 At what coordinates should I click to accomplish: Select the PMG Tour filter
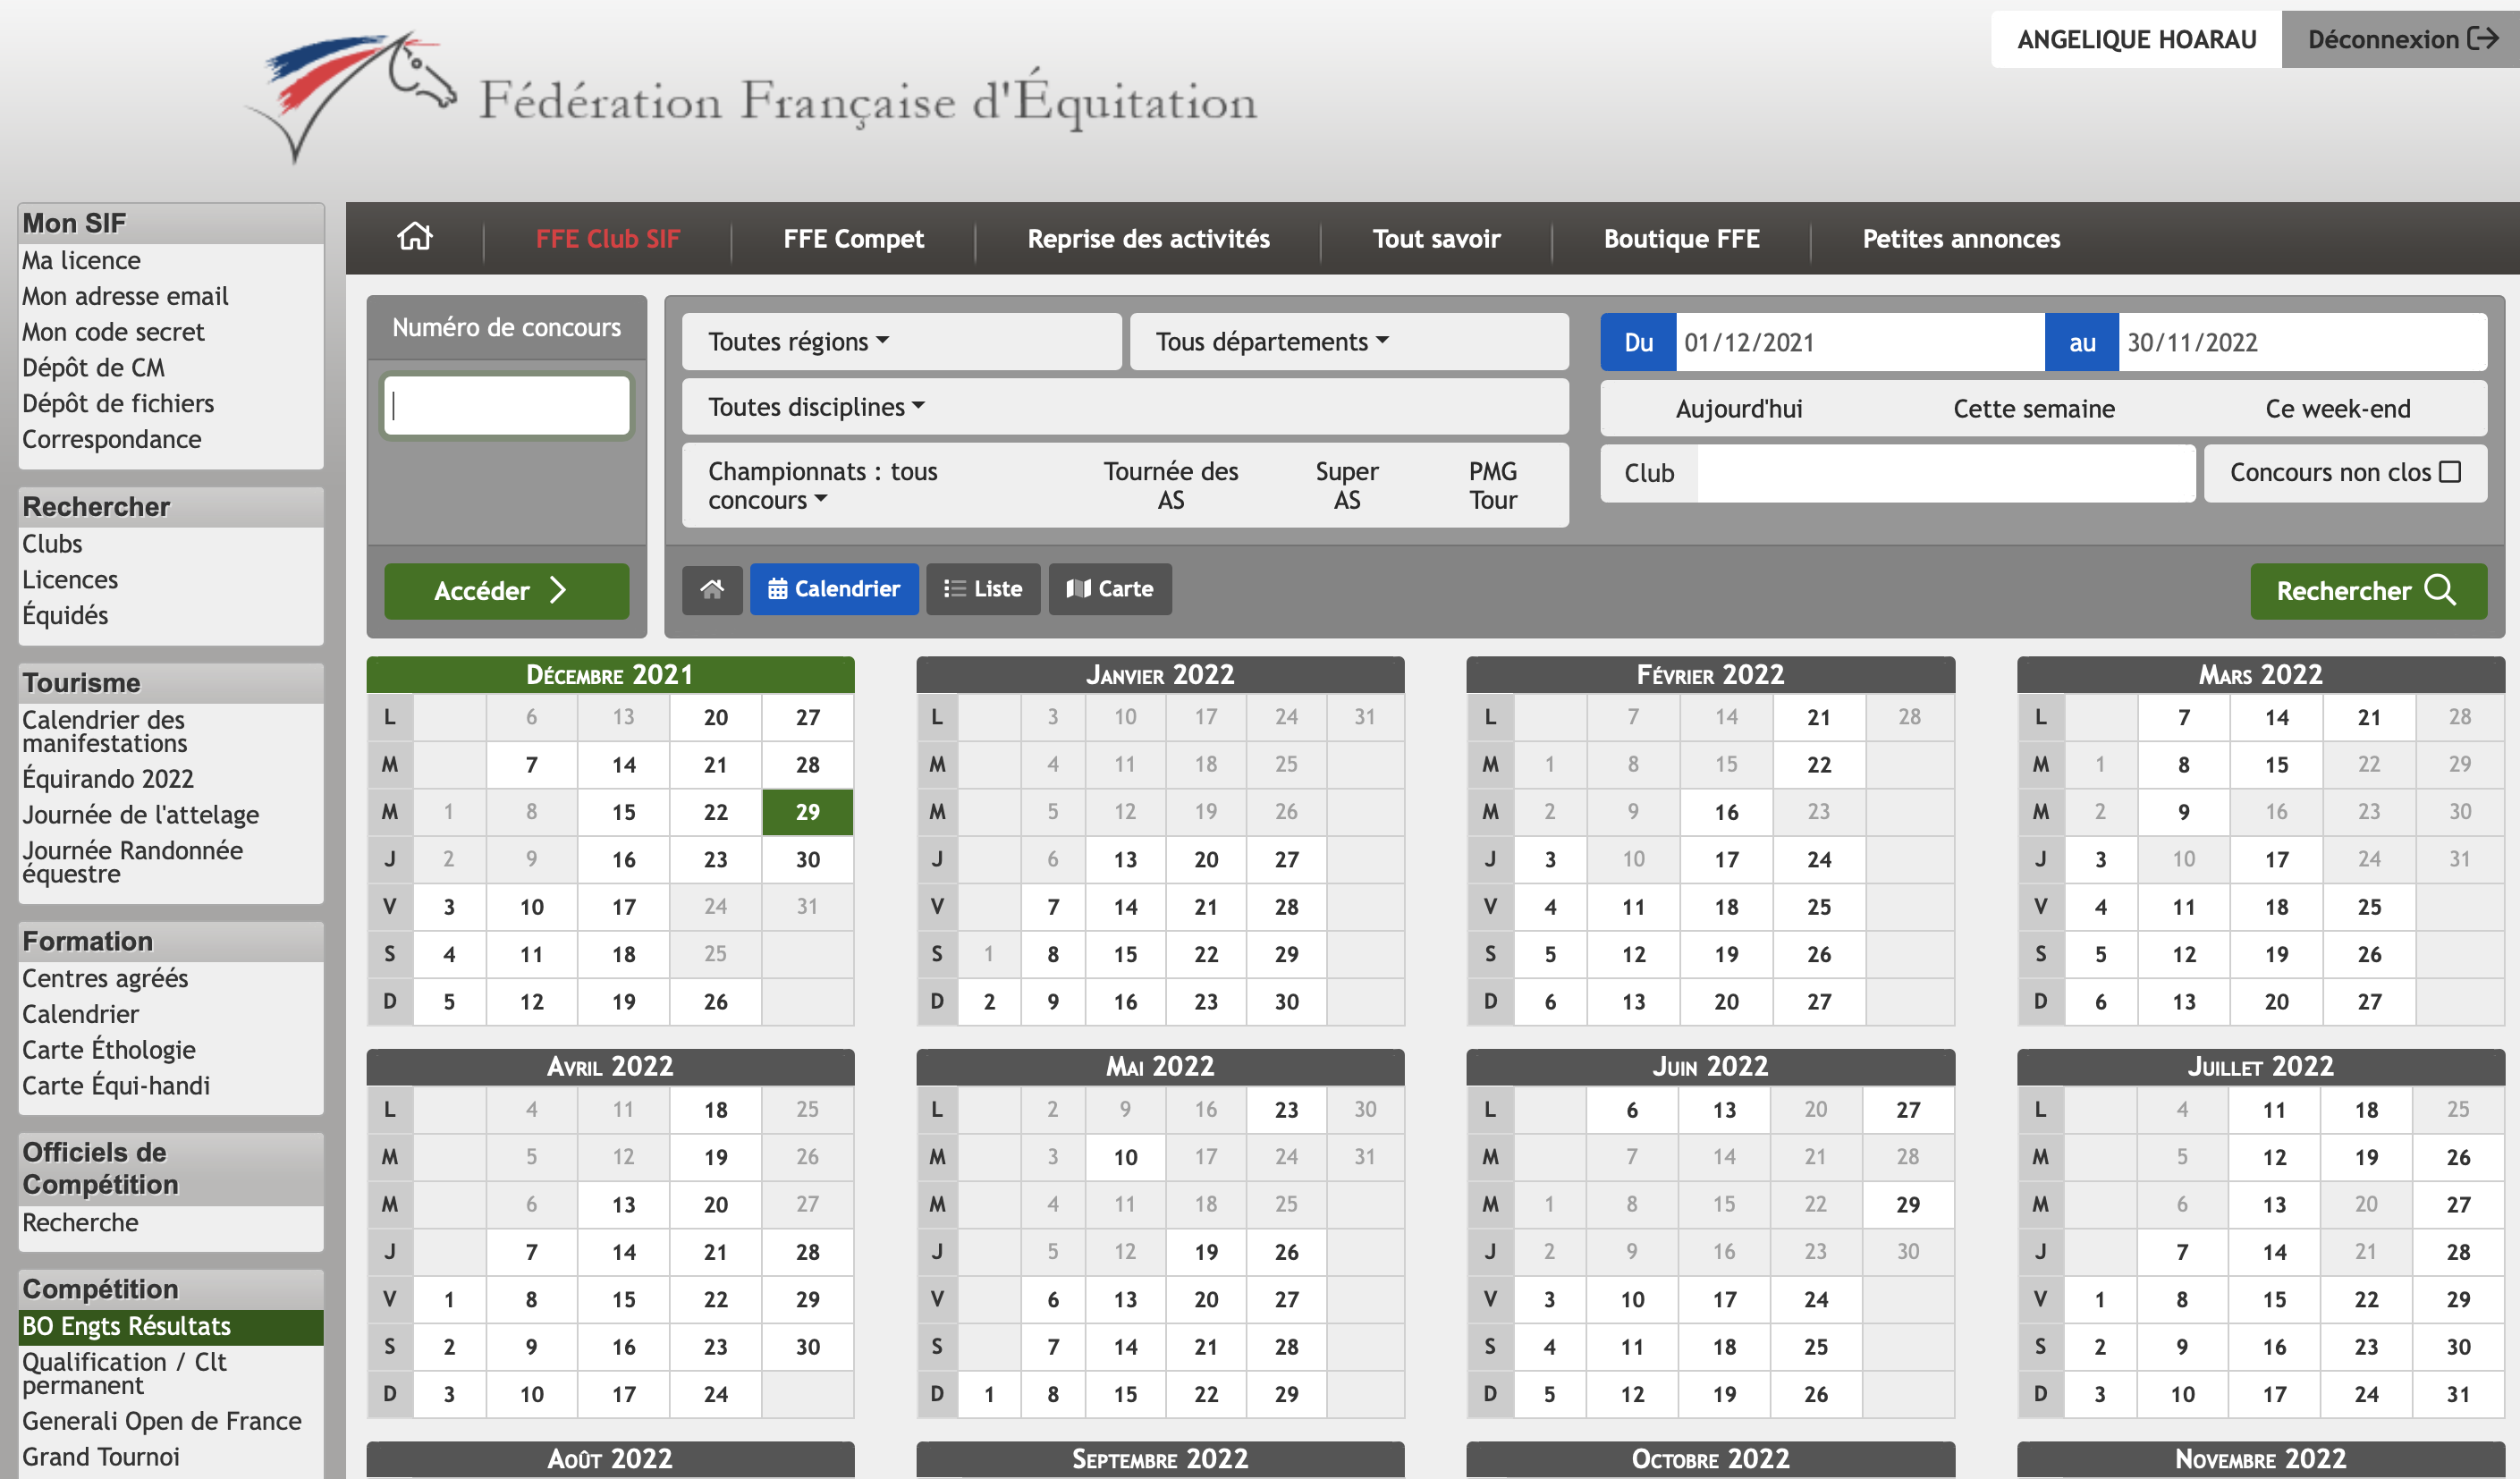(x=1493, y=486)
